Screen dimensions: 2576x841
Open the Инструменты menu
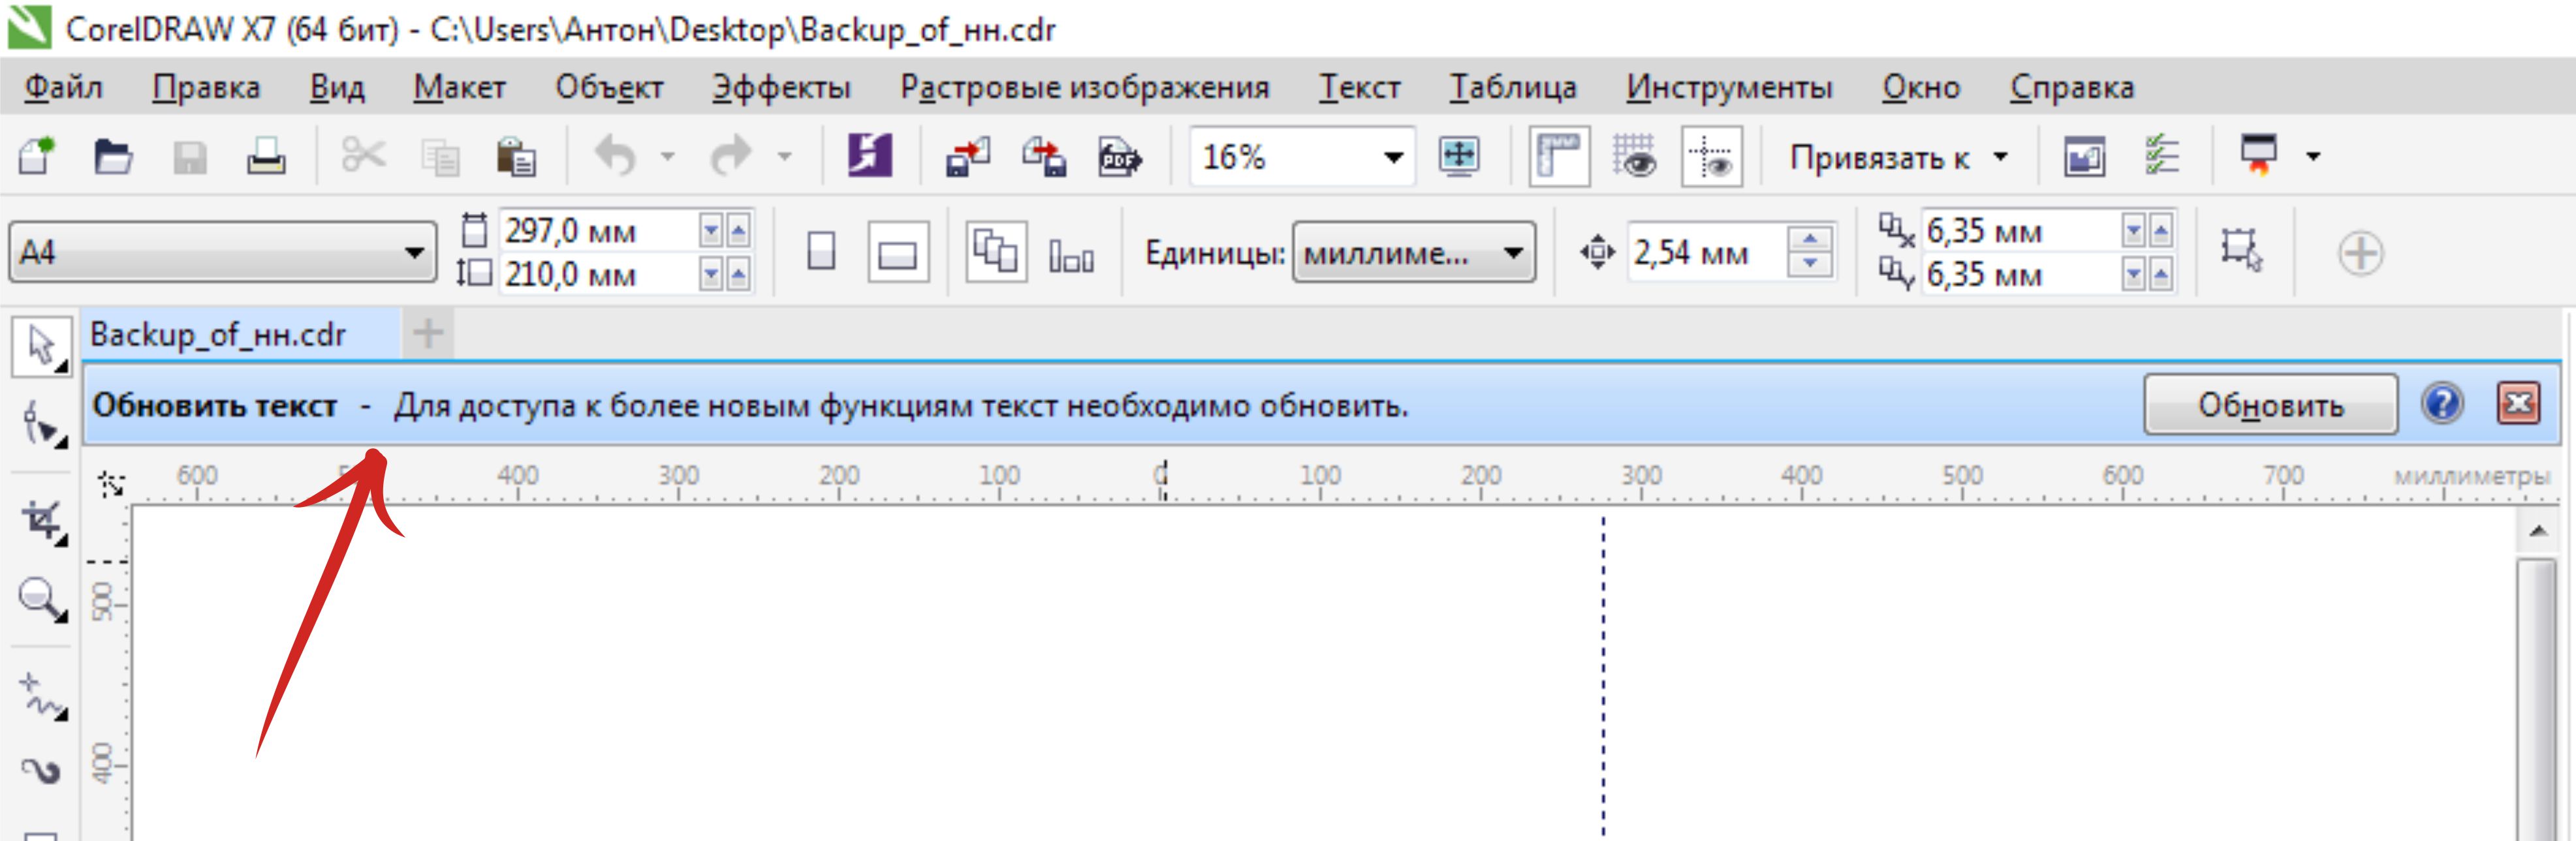pyautogui.click(x=1728, y=87)
